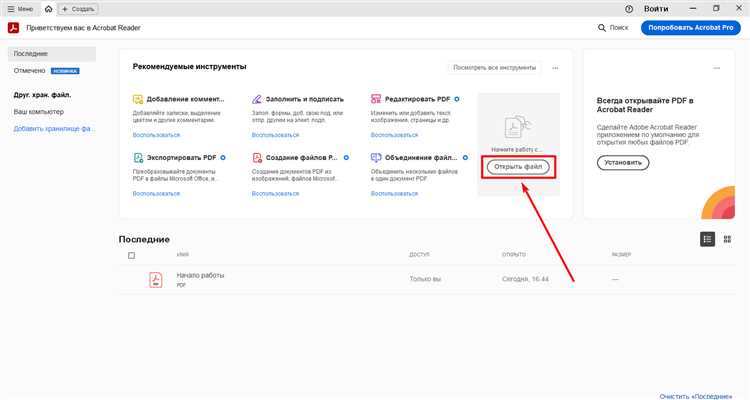
Task: Click the Редактировать PDF tool icon
Action: coord(376,99)
